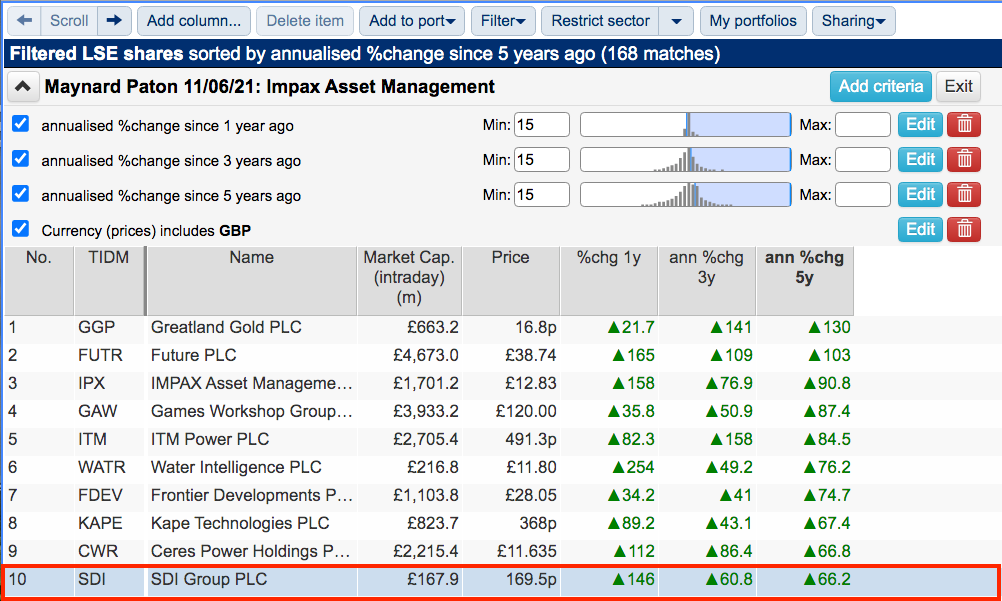
Task: Exit the filter editor
Action: [x=958, y=86]
